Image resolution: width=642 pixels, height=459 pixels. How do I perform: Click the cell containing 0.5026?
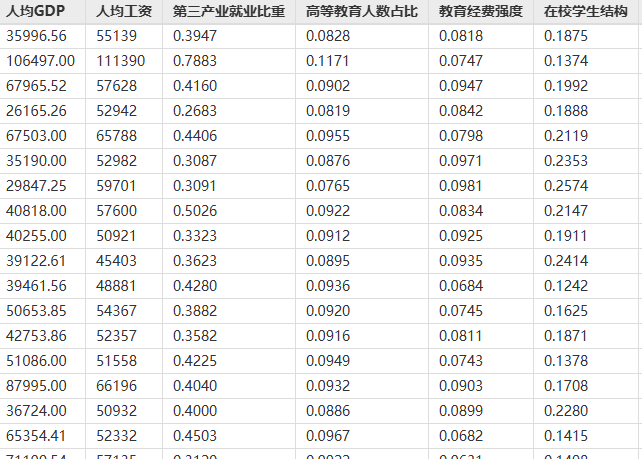(195, 211)
